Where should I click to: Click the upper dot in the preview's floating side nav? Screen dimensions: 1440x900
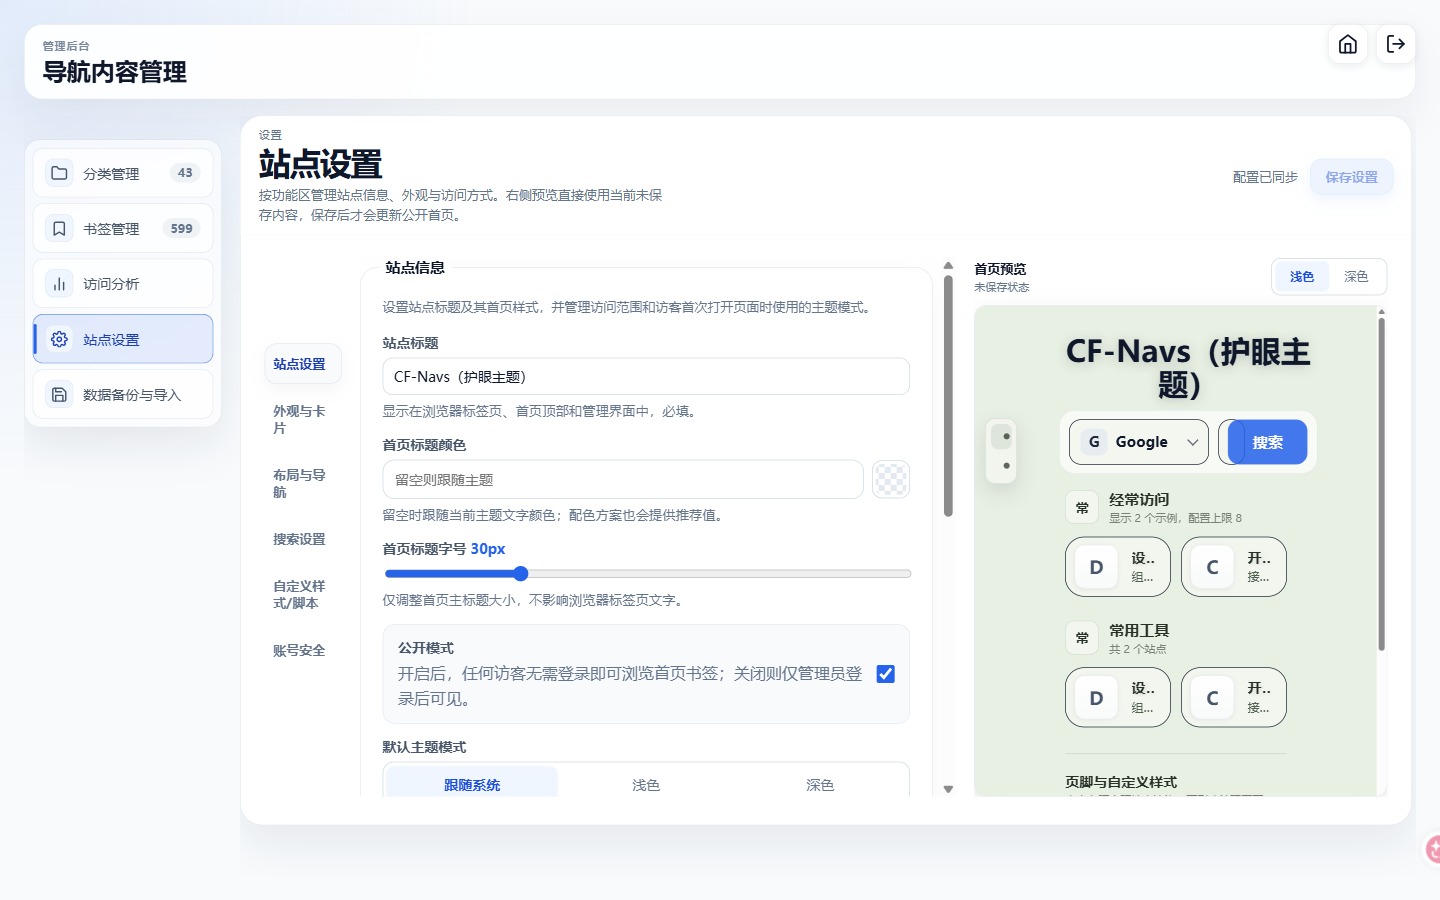(1006, 436)
